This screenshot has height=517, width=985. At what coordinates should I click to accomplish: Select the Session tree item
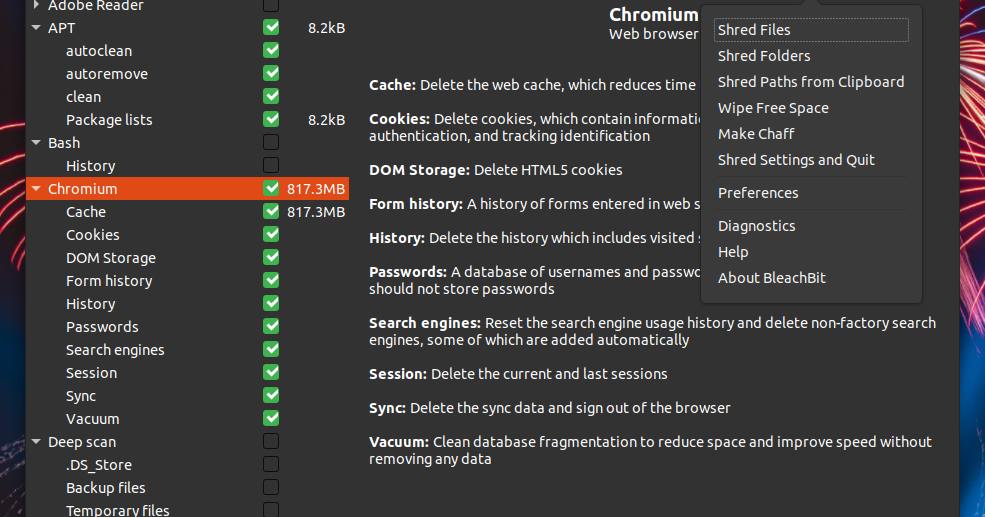91,373
